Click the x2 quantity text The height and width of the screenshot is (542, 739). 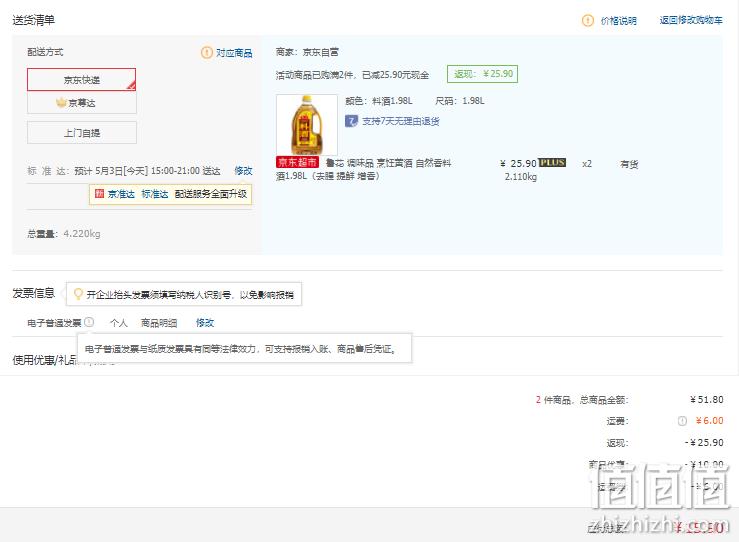(587, 164)
